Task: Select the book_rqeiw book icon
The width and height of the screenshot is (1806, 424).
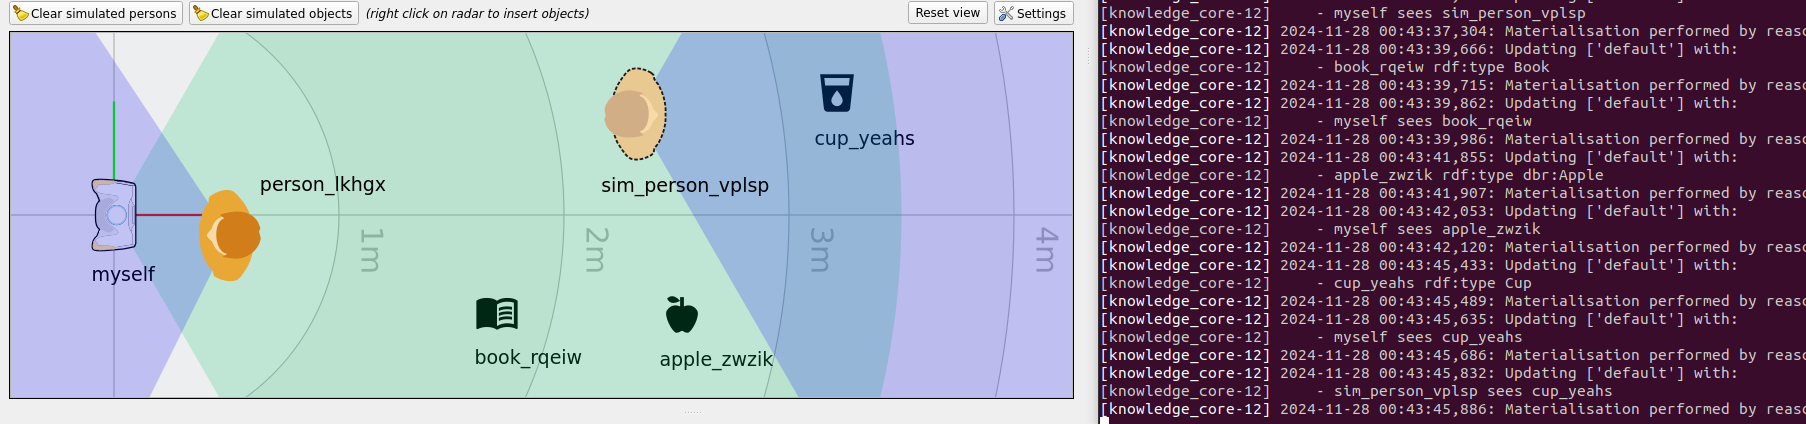Action: tap(497, 314)
